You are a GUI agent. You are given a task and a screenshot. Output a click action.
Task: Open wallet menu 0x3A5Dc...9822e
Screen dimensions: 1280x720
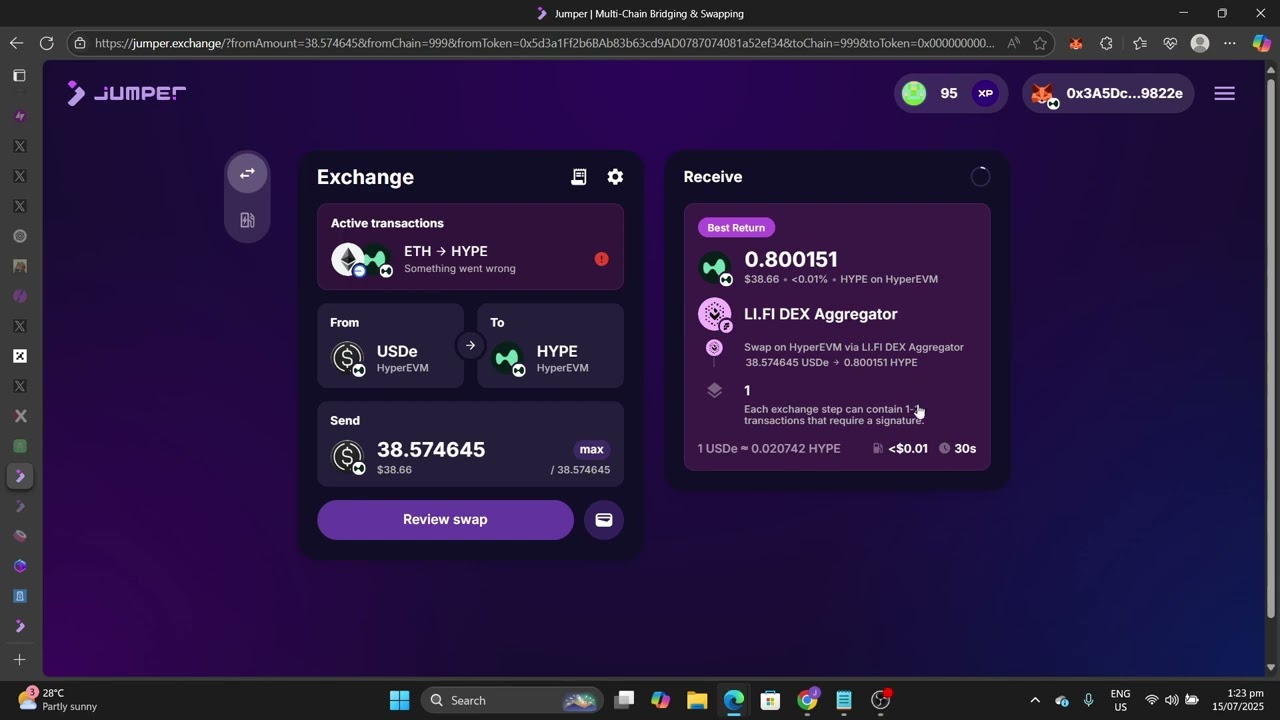point(1108,93)
